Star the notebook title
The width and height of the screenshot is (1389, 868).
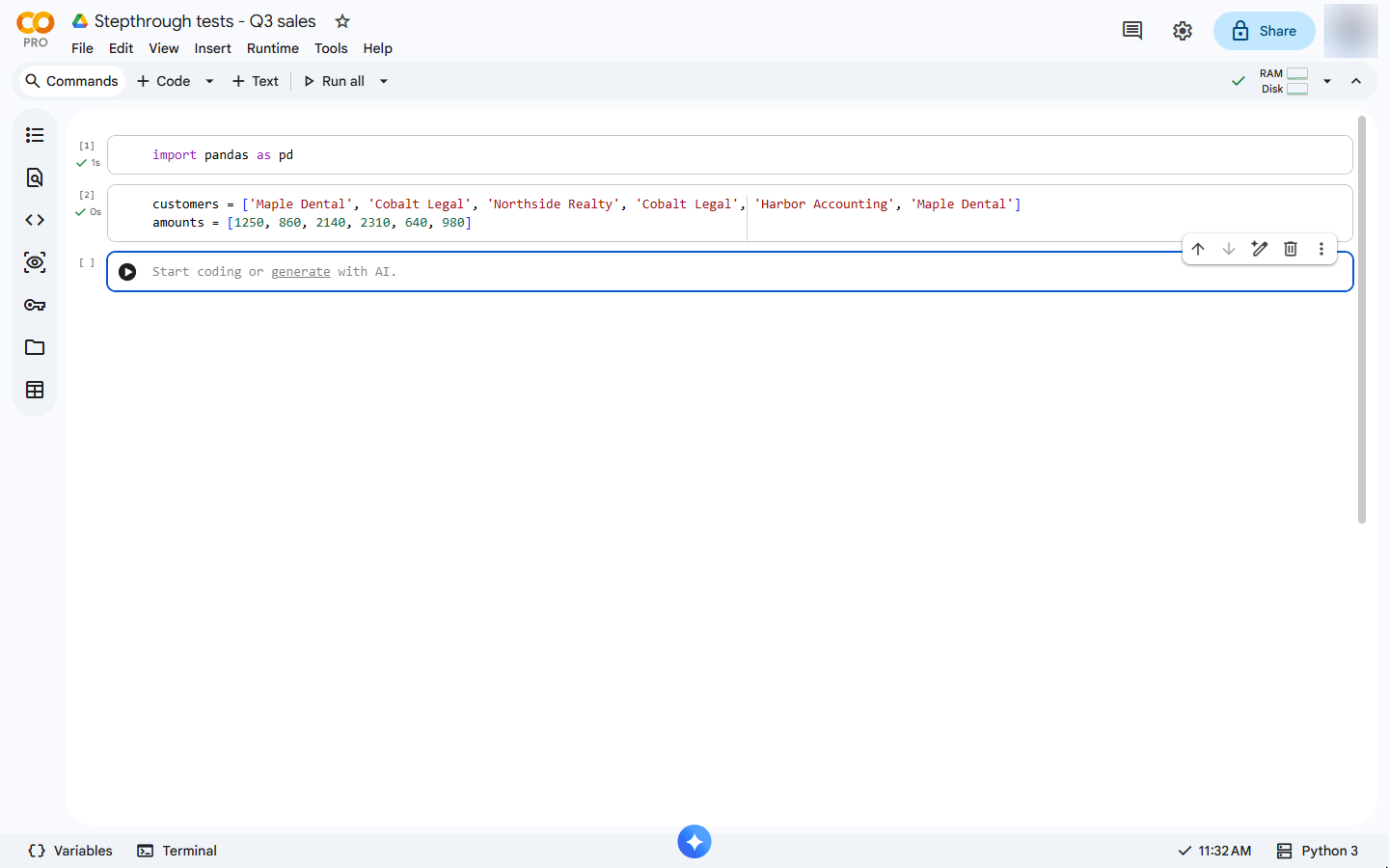(x=342, y=21)
